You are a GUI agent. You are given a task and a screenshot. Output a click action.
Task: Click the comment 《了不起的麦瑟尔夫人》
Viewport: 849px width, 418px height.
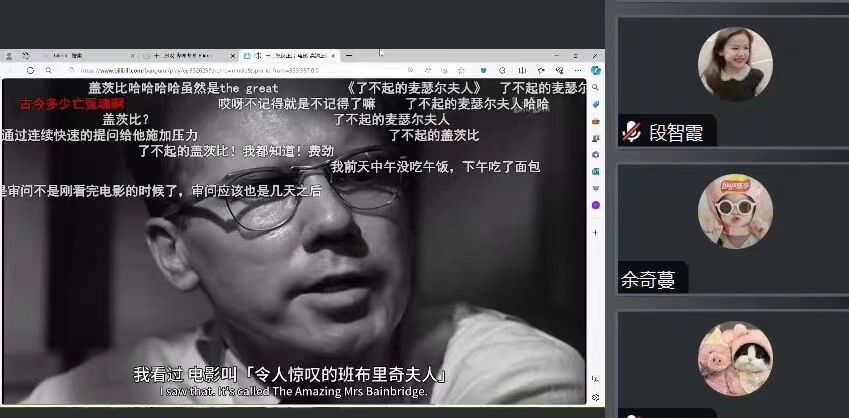[x=414, y=87]
